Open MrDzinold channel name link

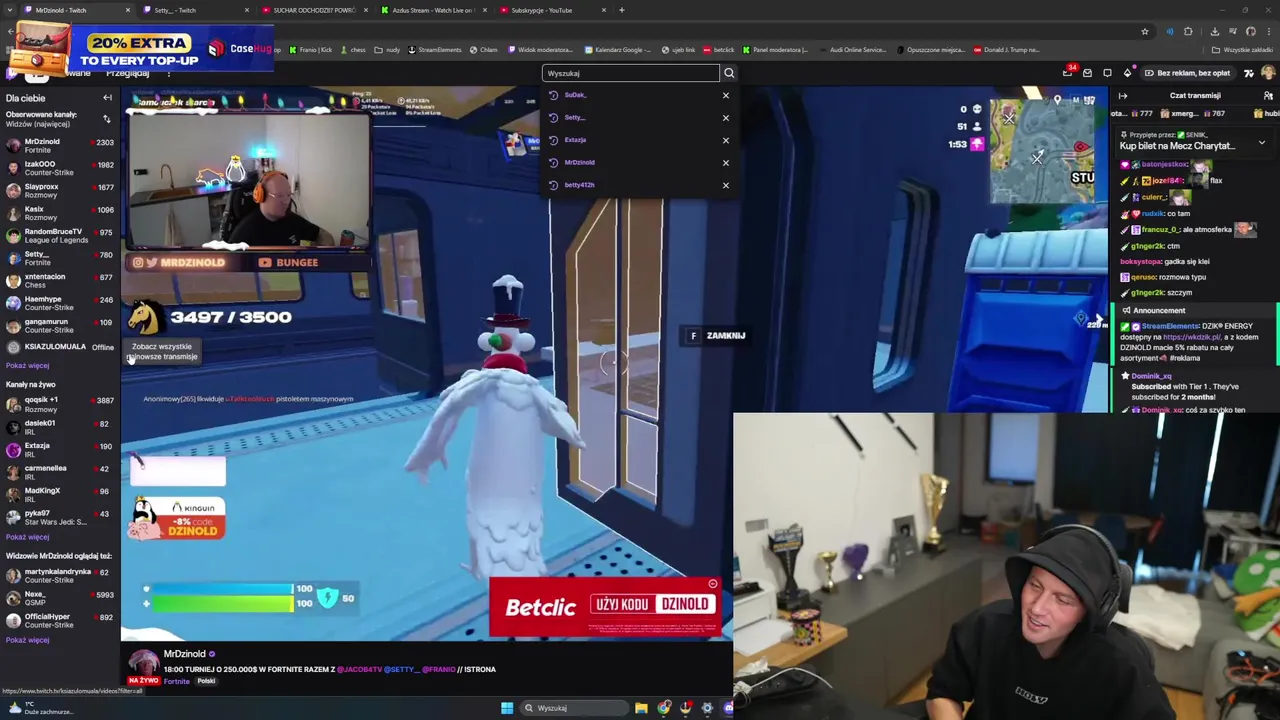[x=184, y=654]
